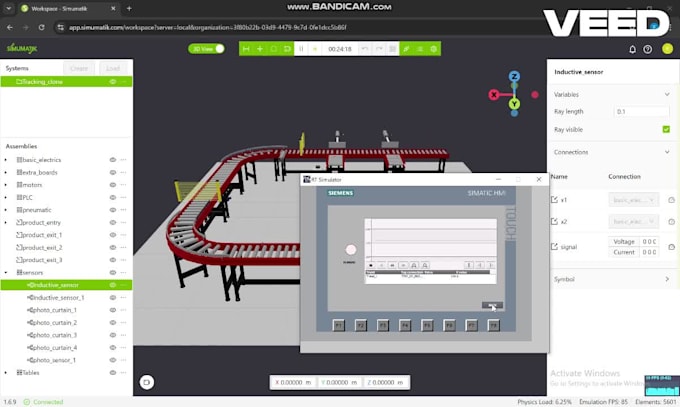Select photo_curtain_3 in the tree
This screenshot has height=407, width=680.
pos(54,335)
